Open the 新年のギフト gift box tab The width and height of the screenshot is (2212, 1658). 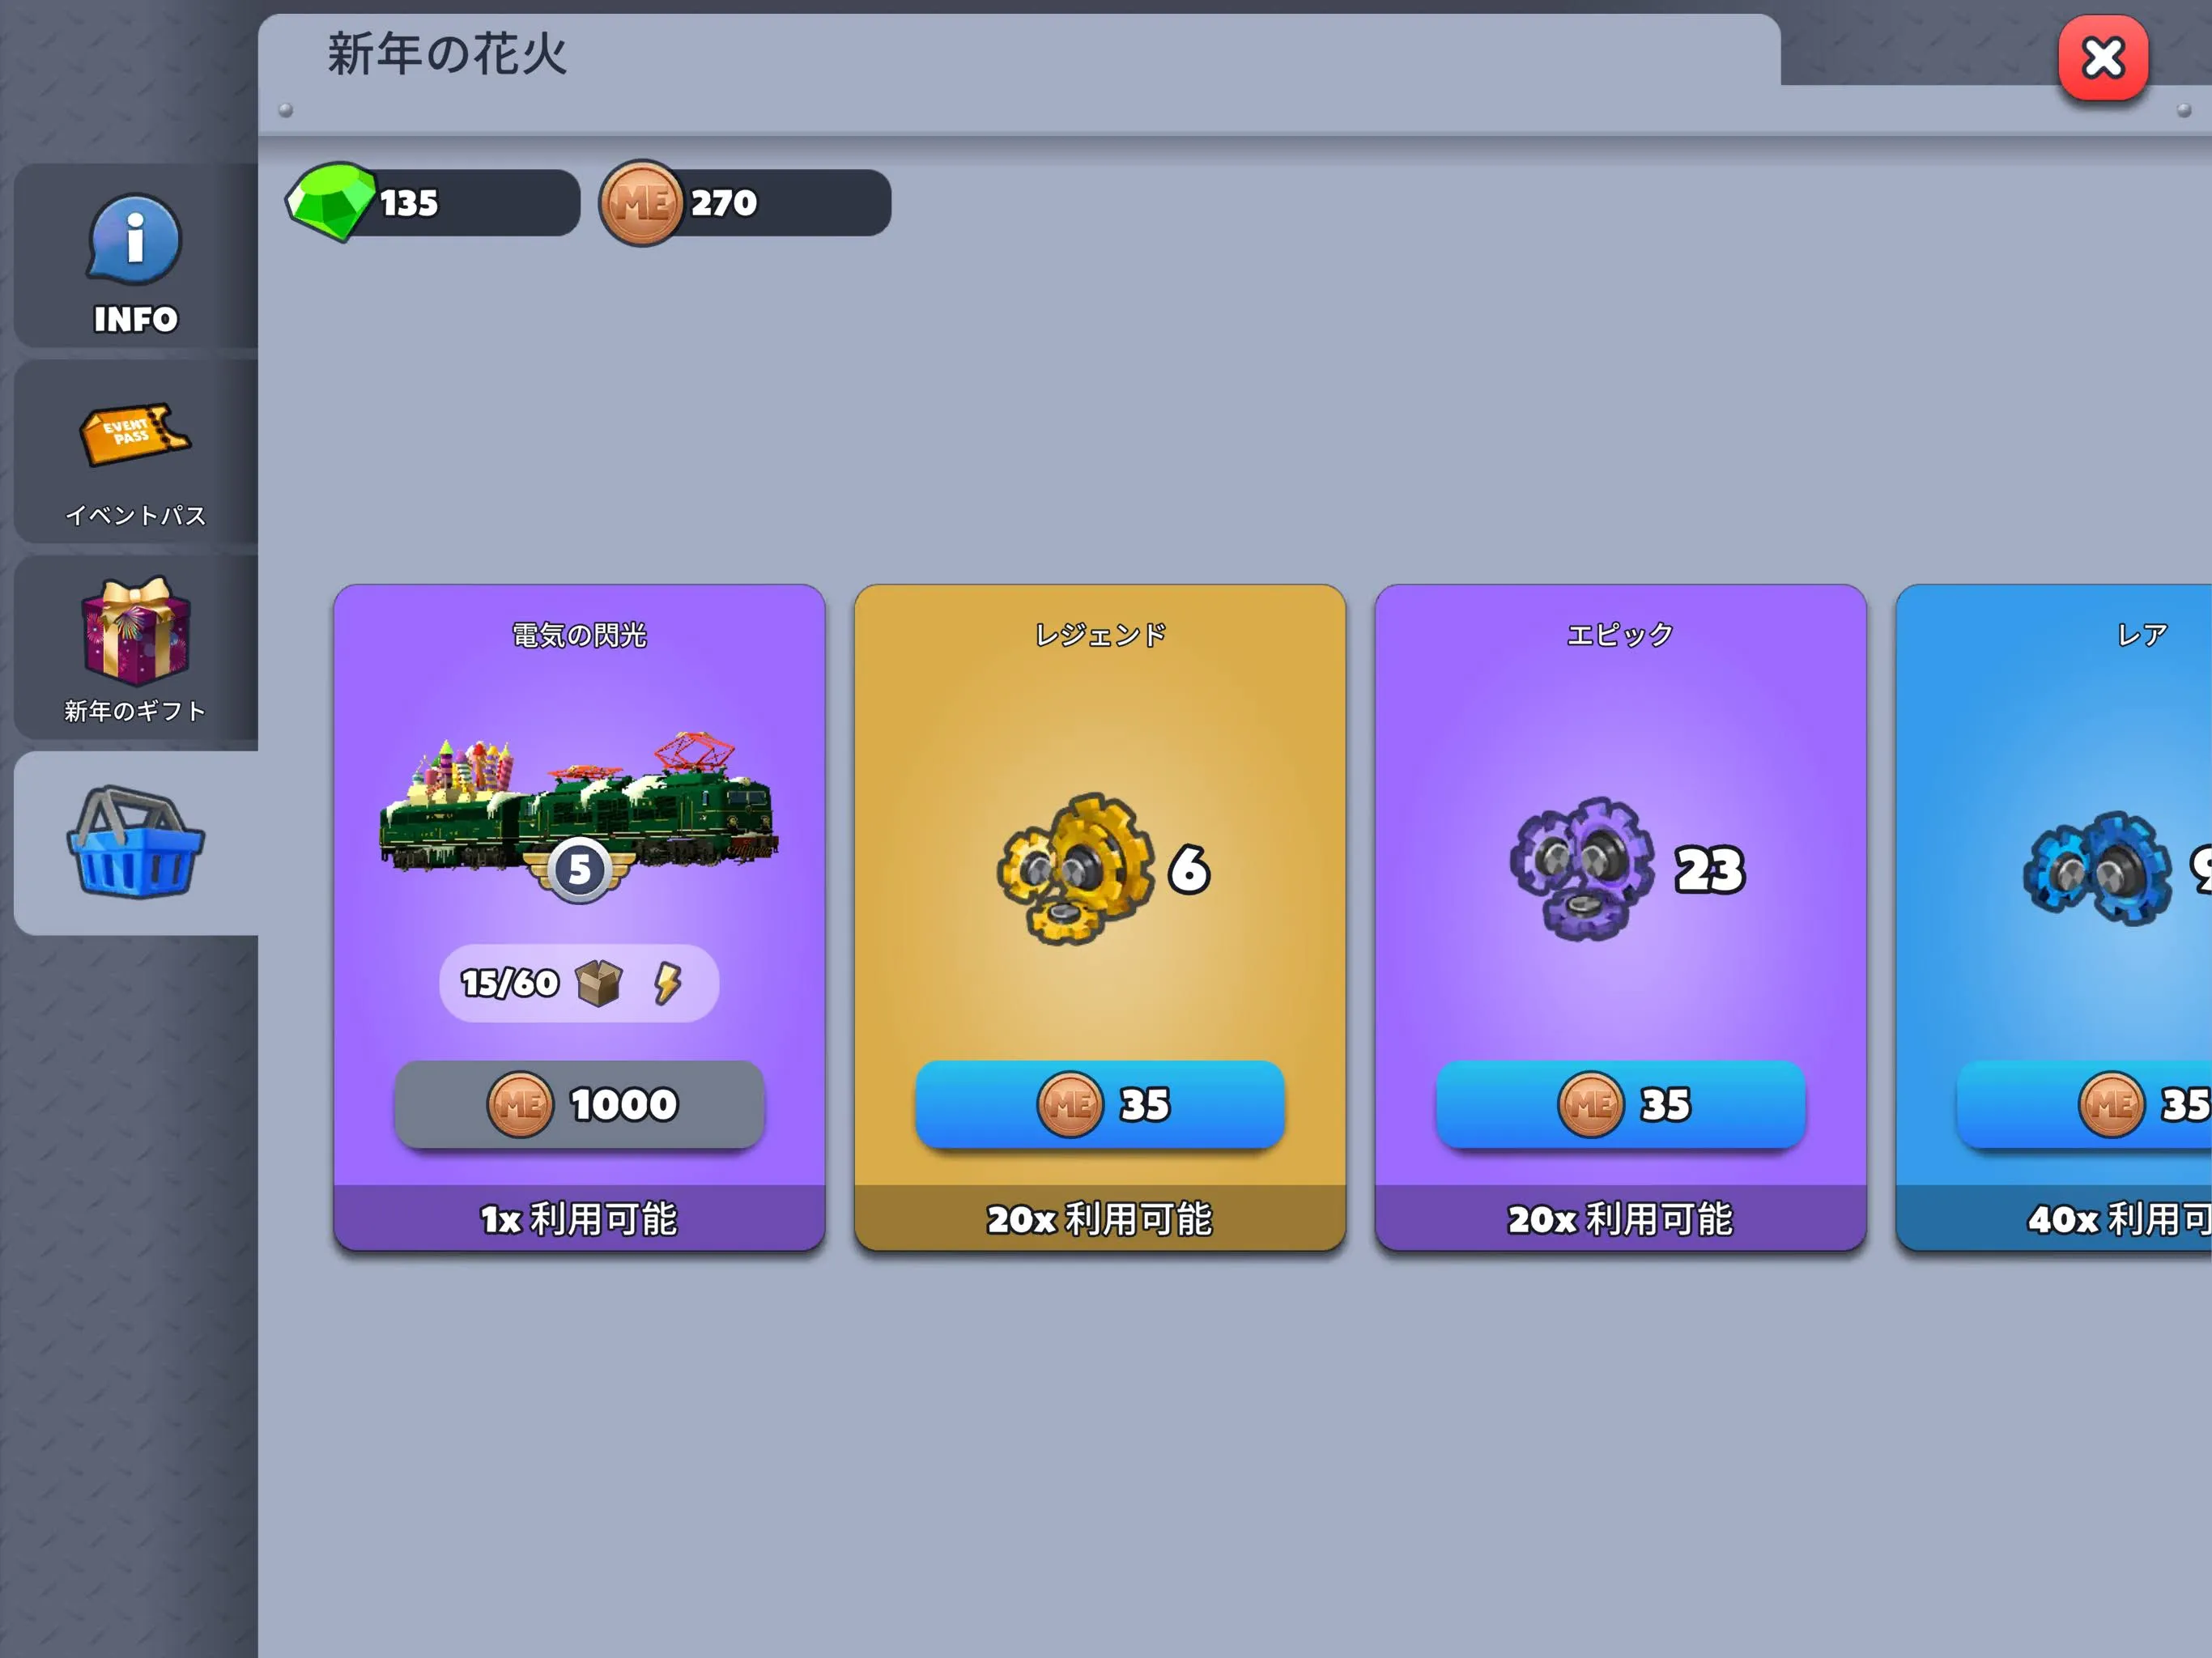coord(135,630)
